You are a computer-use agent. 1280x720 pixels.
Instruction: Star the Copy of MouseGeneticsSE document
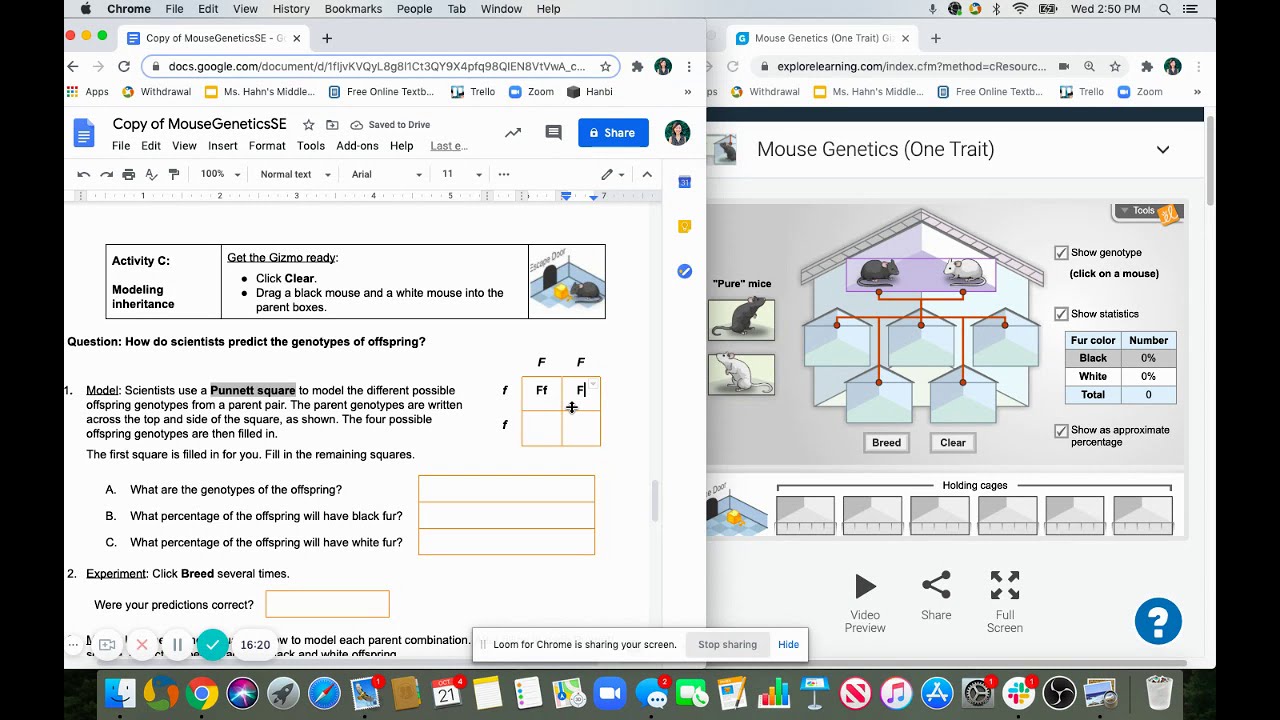(x=308, y=125)
